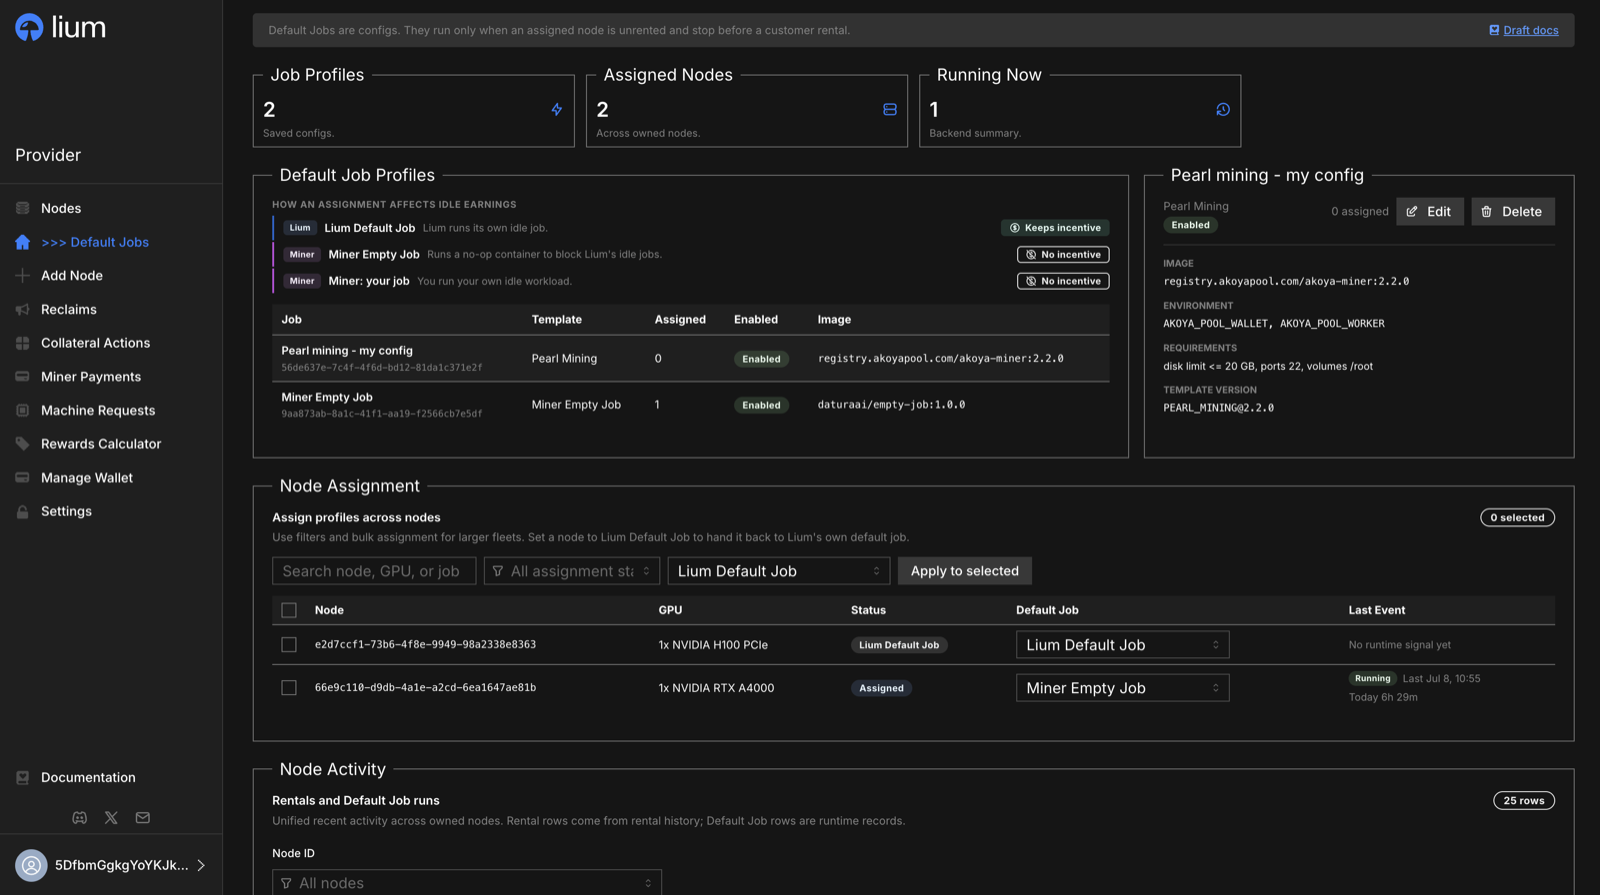Open bulk Lium Default Job profile dropdown
This screenshot has width=1600, height=895.
pos(779,571)
